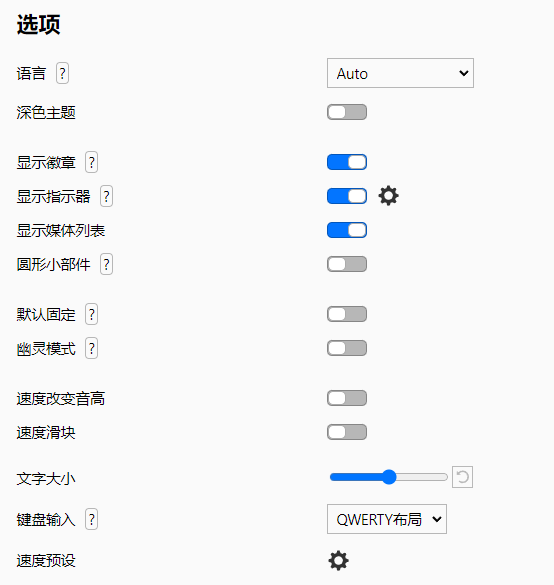The height and width of the screenshot is (585, 554).
Task: Open the 语言 Auto dropdown
Action: pyautogui.click(x=400, y=73)
